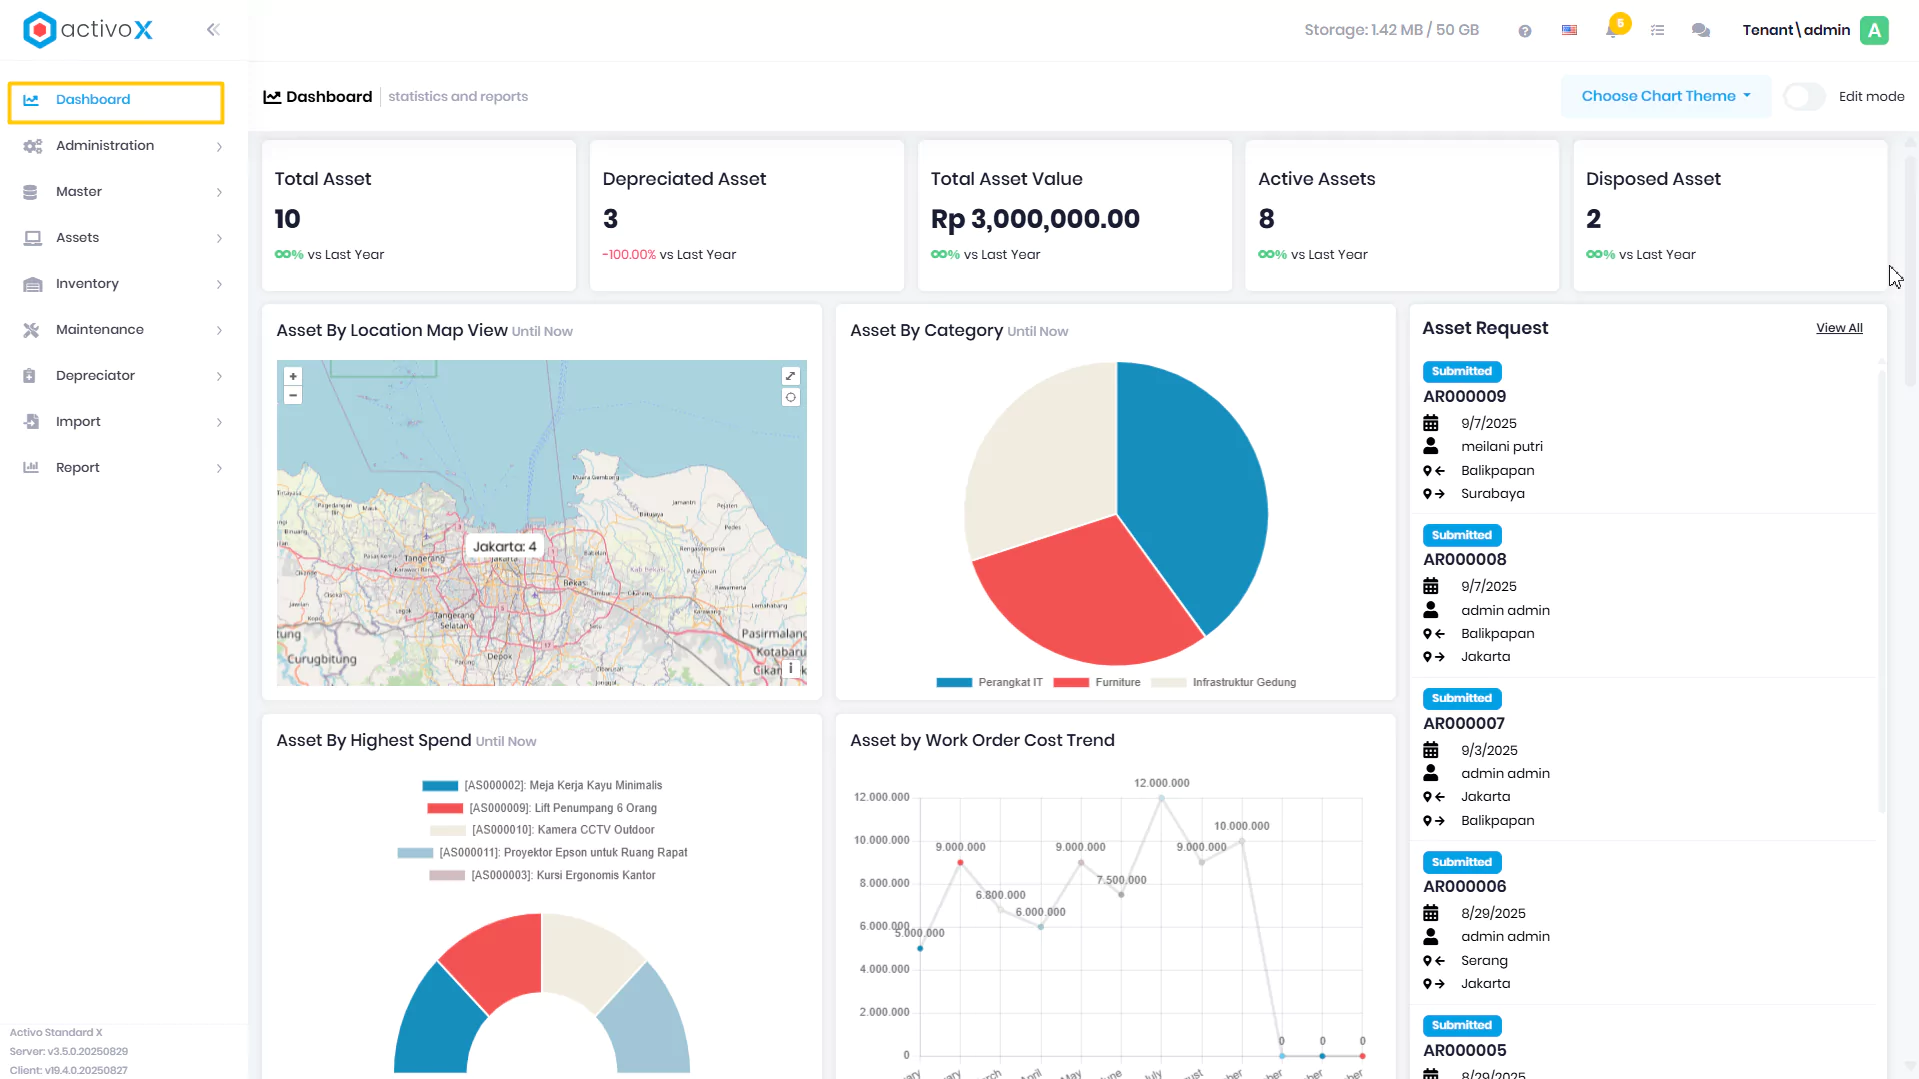Expand the Administration menu chevron
Image resolution: width=1919 pixels, height=1079 pixels.
coord(219,147)
